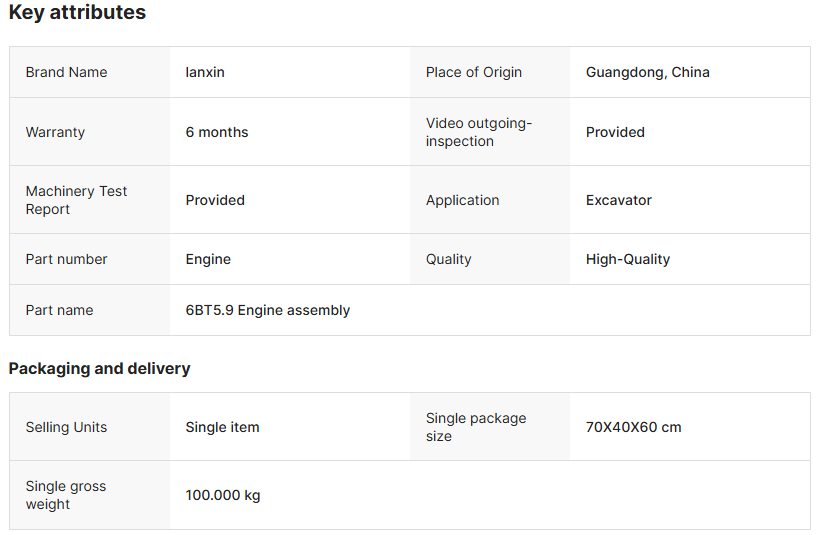Select the 6 months warranty value
Screen dimensions: 826x535
[x=217, y=132]
